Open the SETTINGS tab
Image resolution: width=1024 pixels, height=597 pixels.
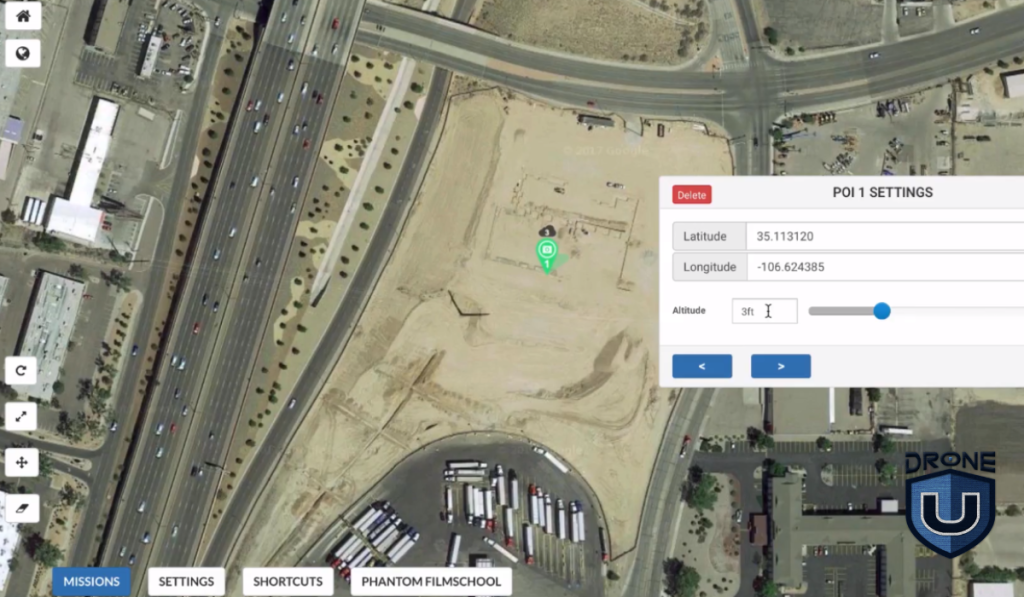(186, 581)
